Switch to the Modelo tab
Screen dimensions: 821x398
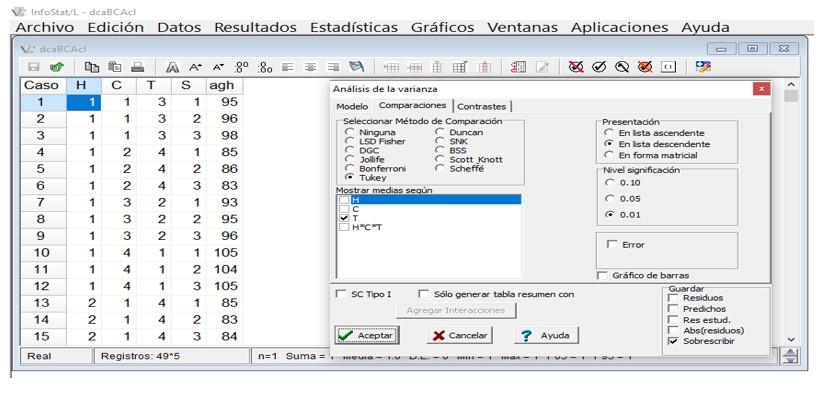352,106
